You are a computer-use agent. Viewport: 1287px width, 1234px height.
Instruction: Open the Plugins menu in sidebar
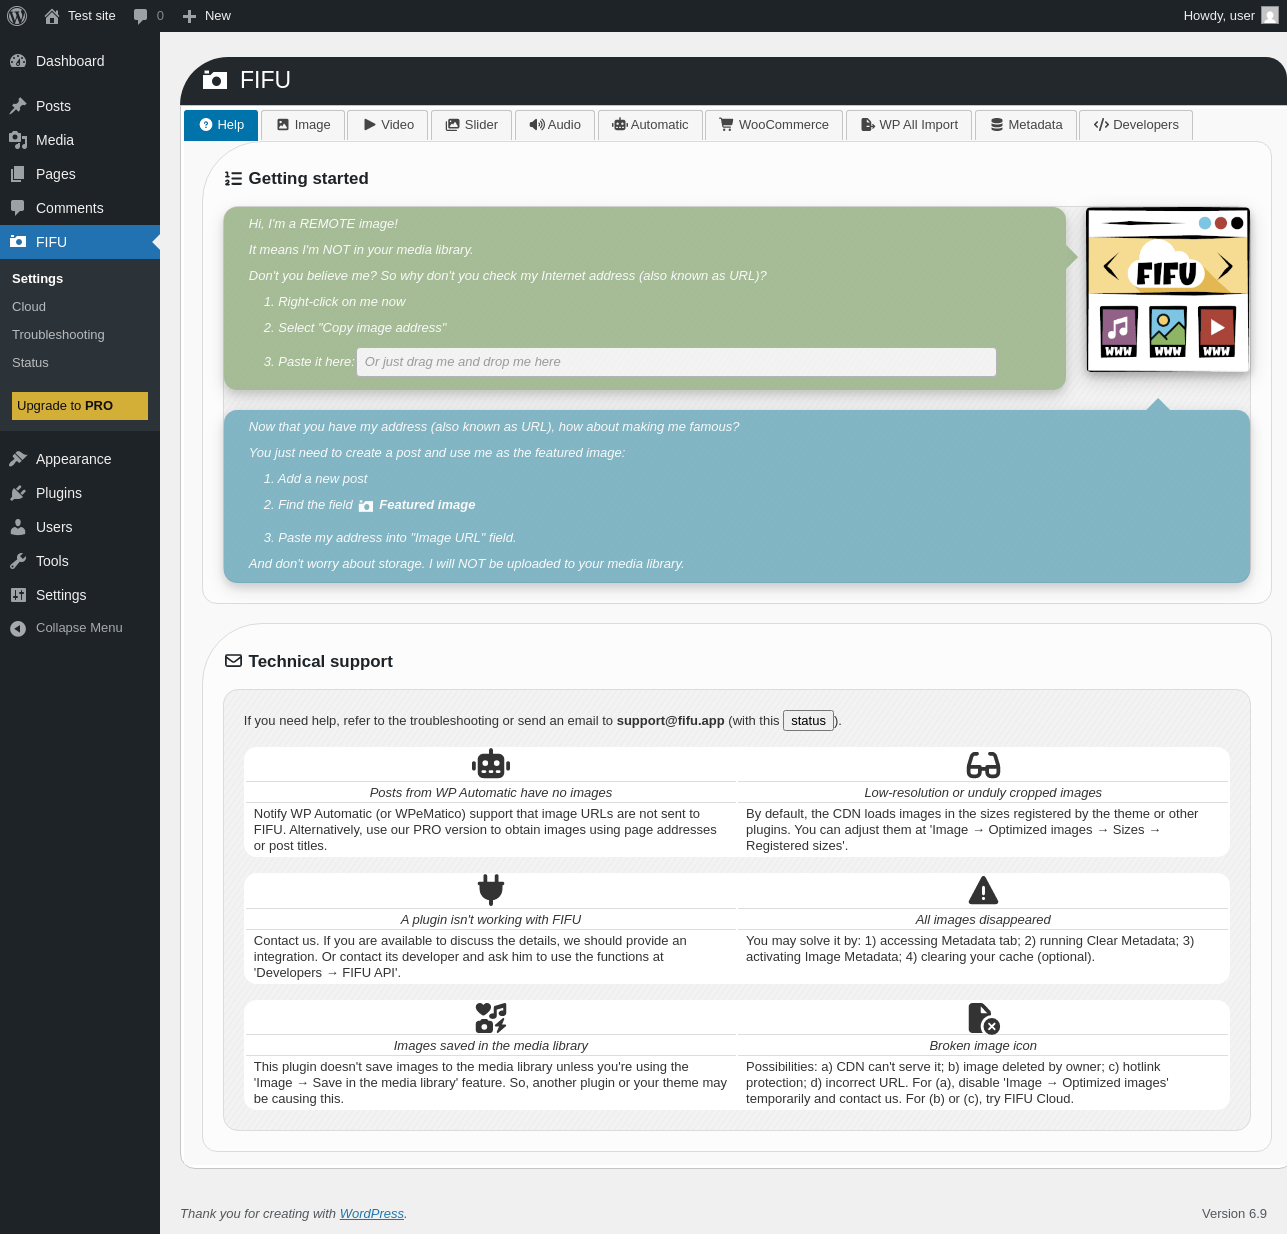59,493
